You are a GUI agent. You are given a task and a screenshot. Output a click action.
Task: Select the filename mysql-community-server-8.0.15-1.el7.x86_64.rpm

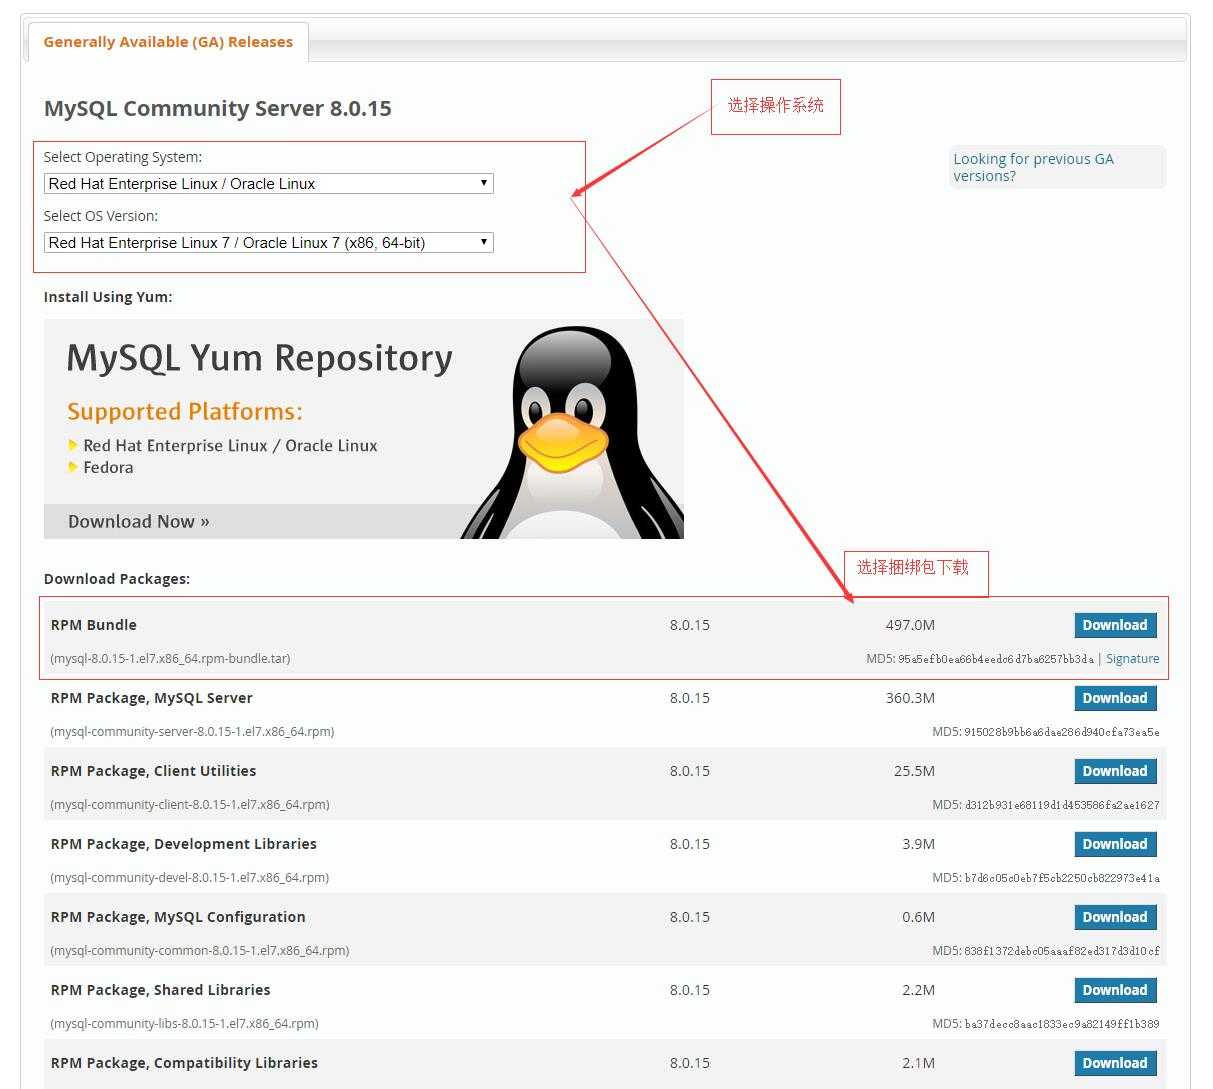192,732
